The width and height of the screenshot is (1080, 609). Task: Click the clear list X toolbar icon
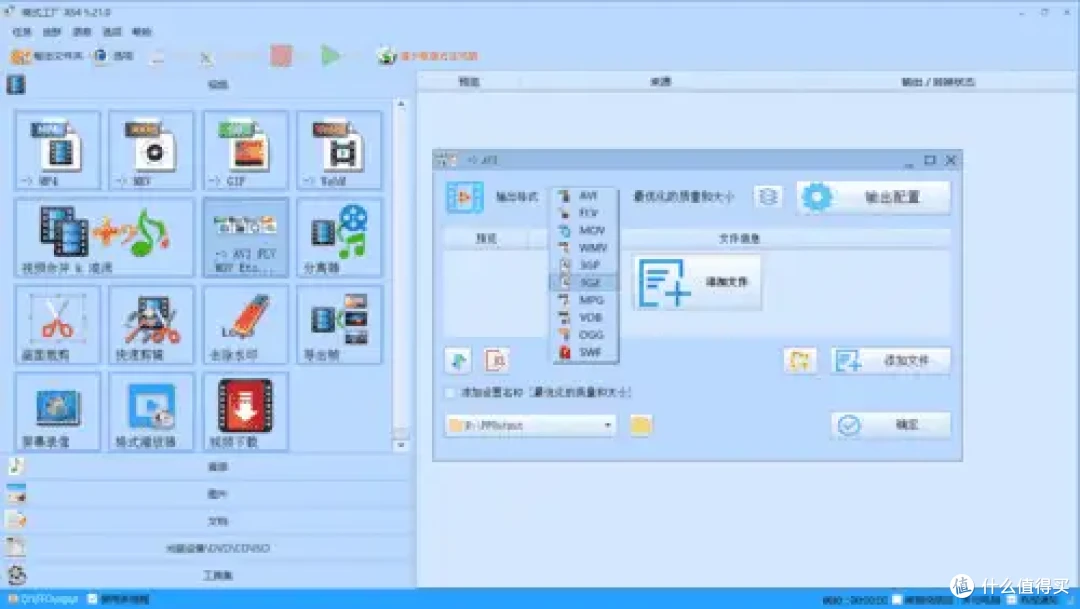click(x=206, y=59)
